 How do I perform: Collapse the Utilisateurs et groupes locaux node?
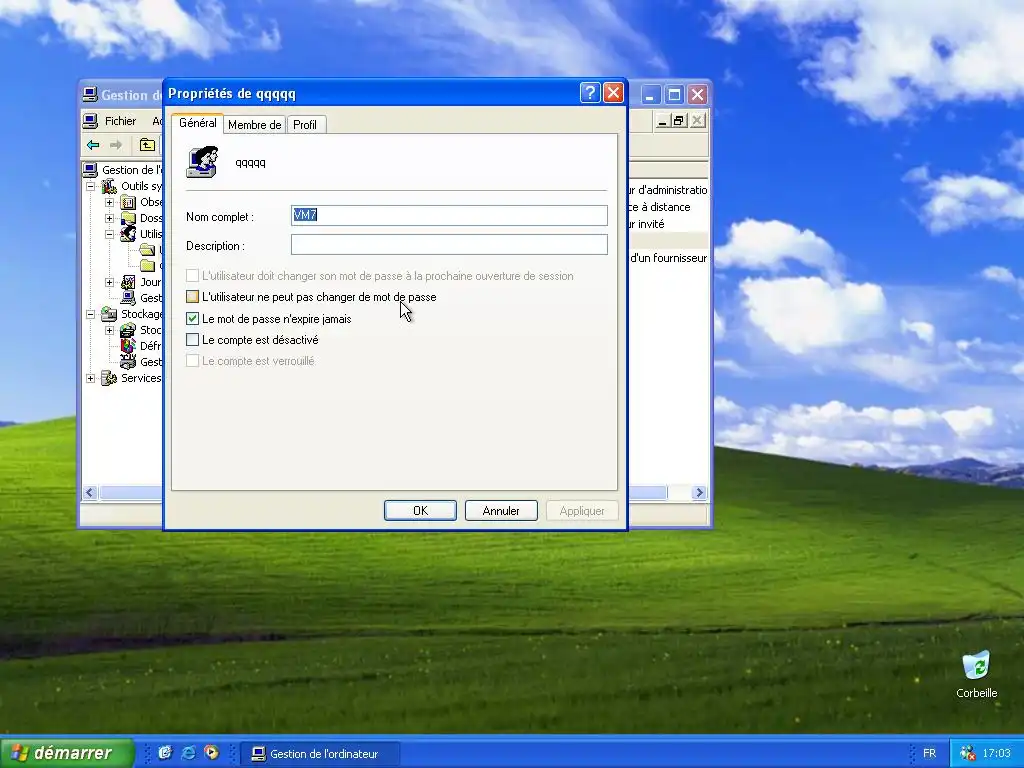click(110, 234)
